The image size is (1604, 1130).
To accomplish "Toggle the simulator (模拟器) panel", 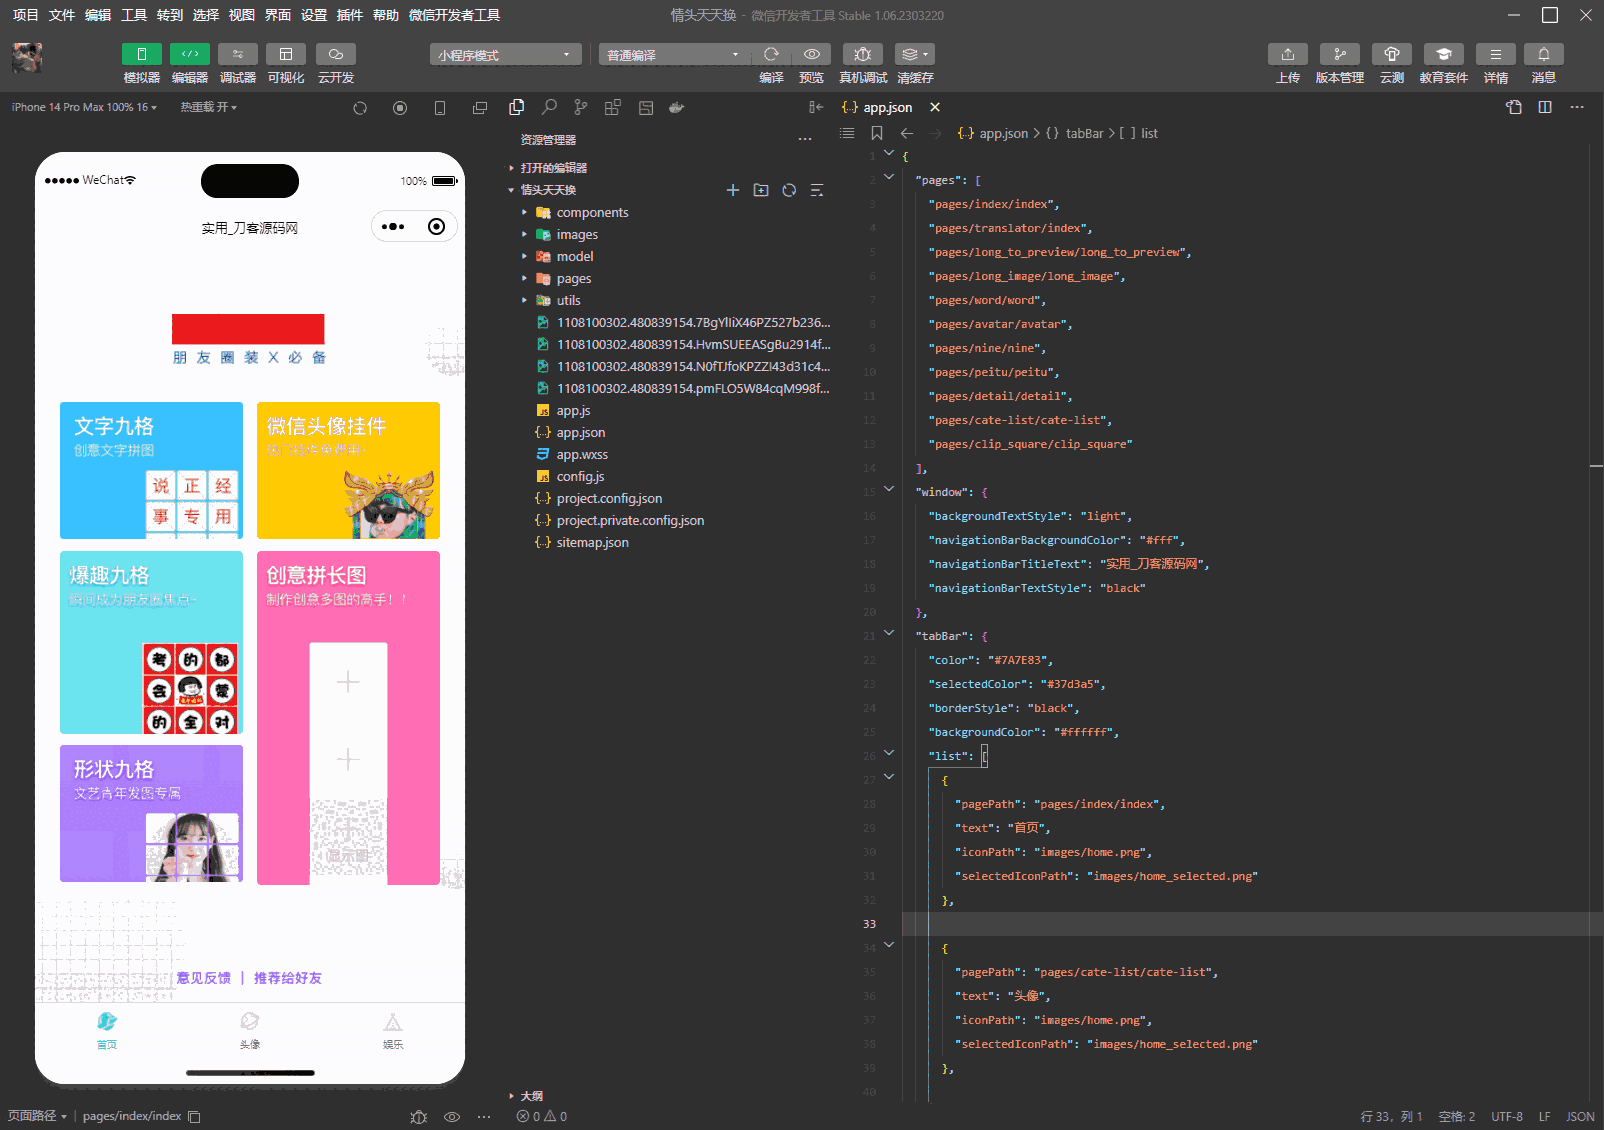I will (x=142, y=55).
